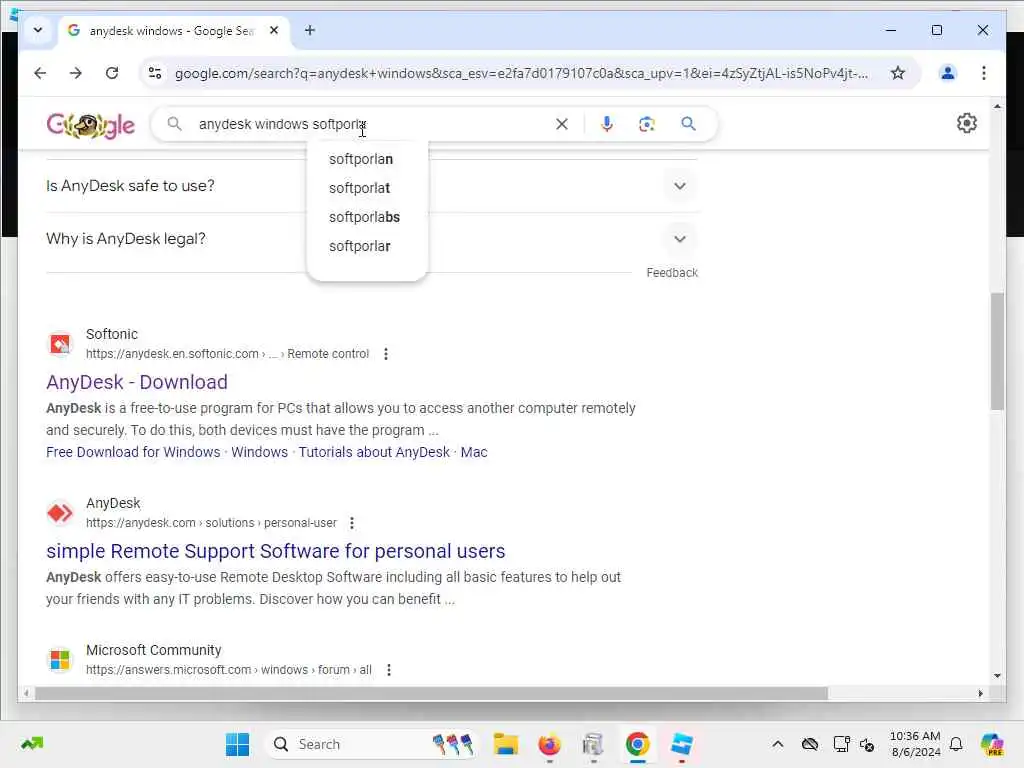Open more options for AnyDesk result
This screenshot has width=1024, height=768.
click(352, 523)
